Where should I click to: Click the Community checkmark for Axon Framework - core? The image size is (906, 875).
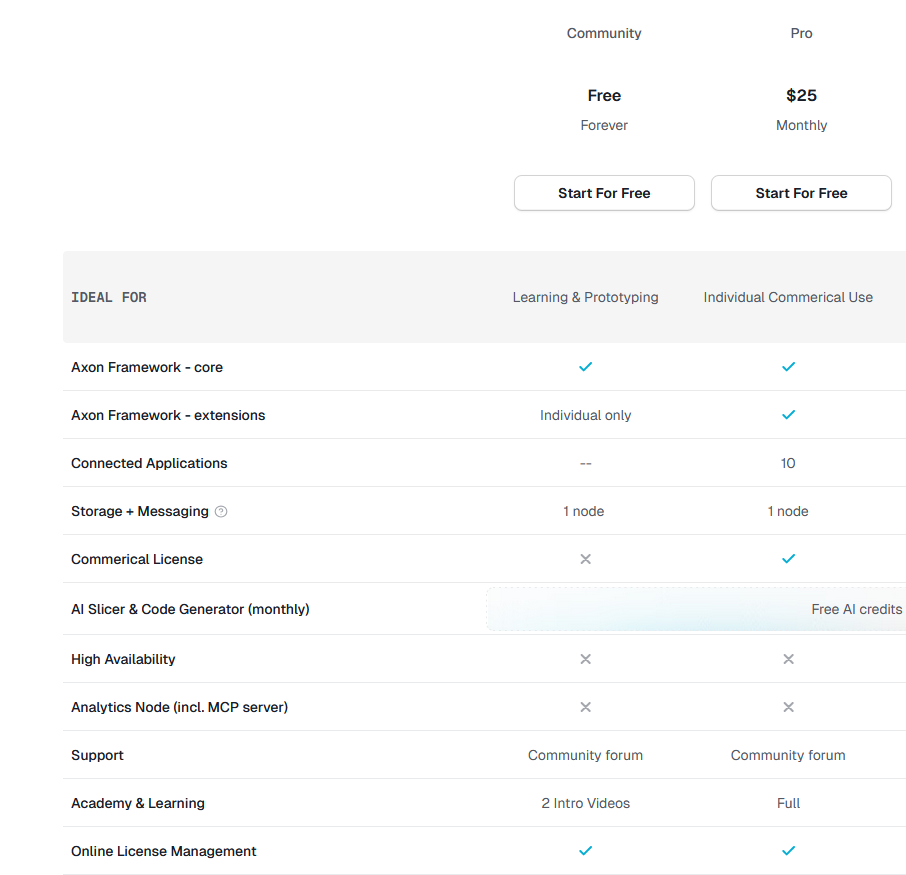click(x=586, y=367)
